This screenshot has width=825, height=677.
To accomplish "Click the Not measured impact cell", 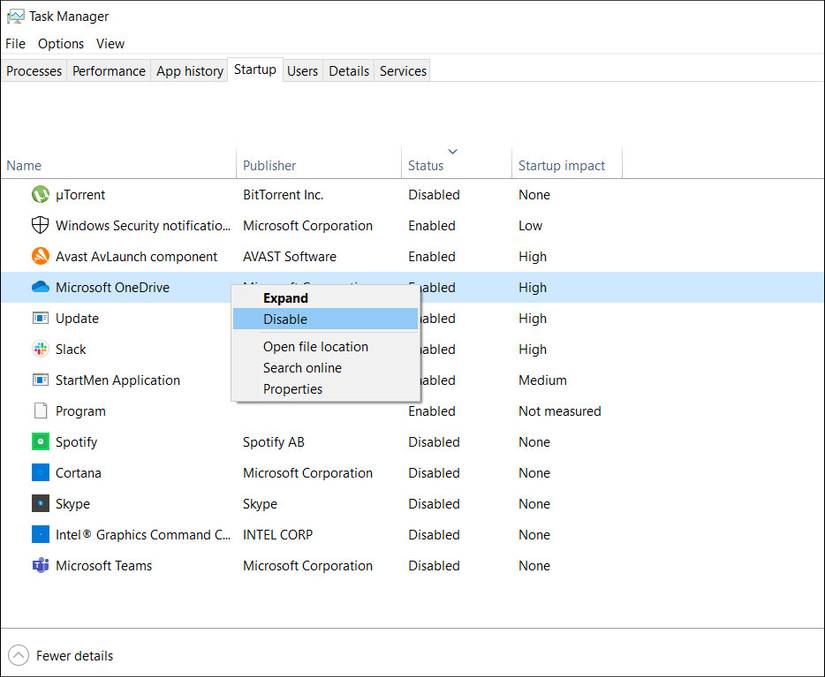I will [560, 411].
